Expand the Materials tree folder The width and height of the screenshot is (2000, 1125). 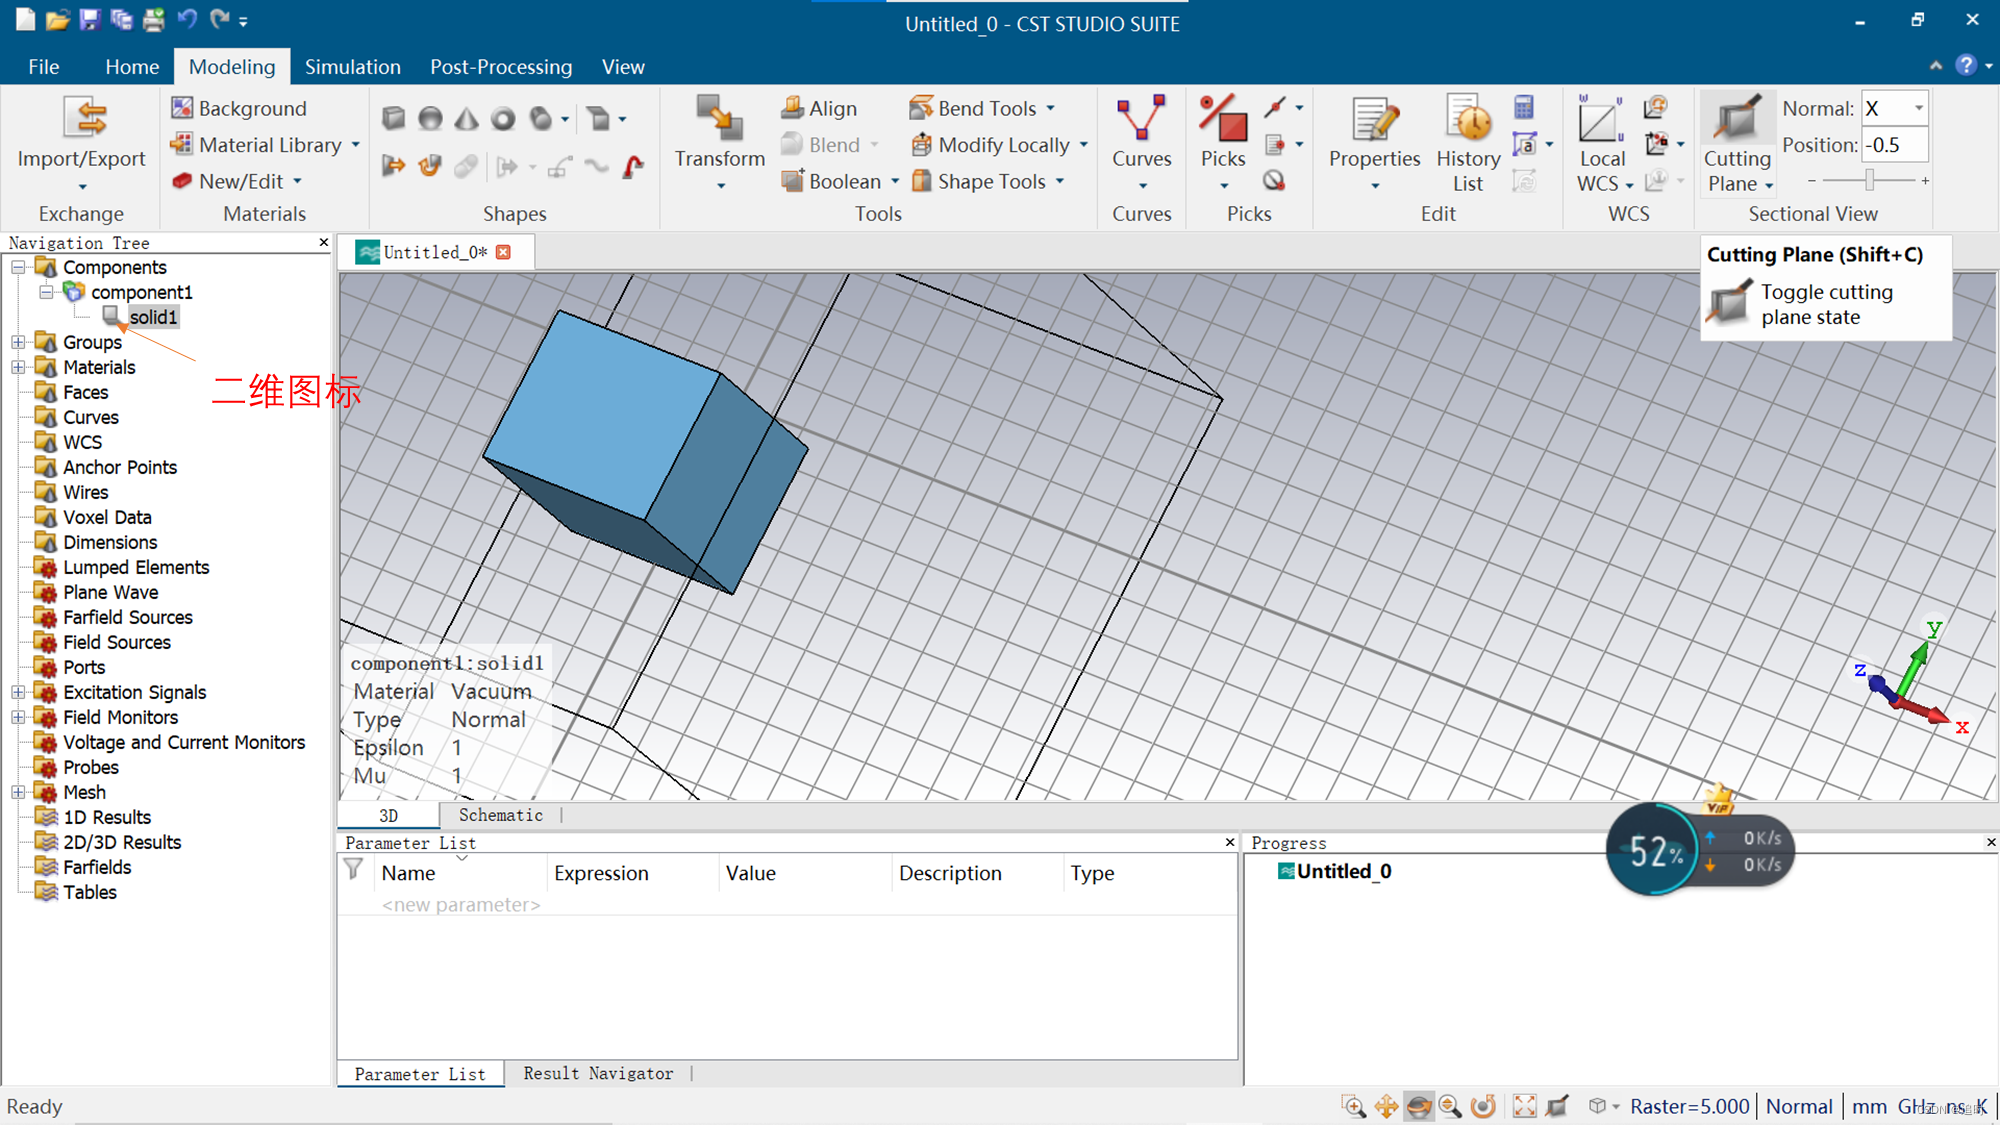click(x=18, y=367)
